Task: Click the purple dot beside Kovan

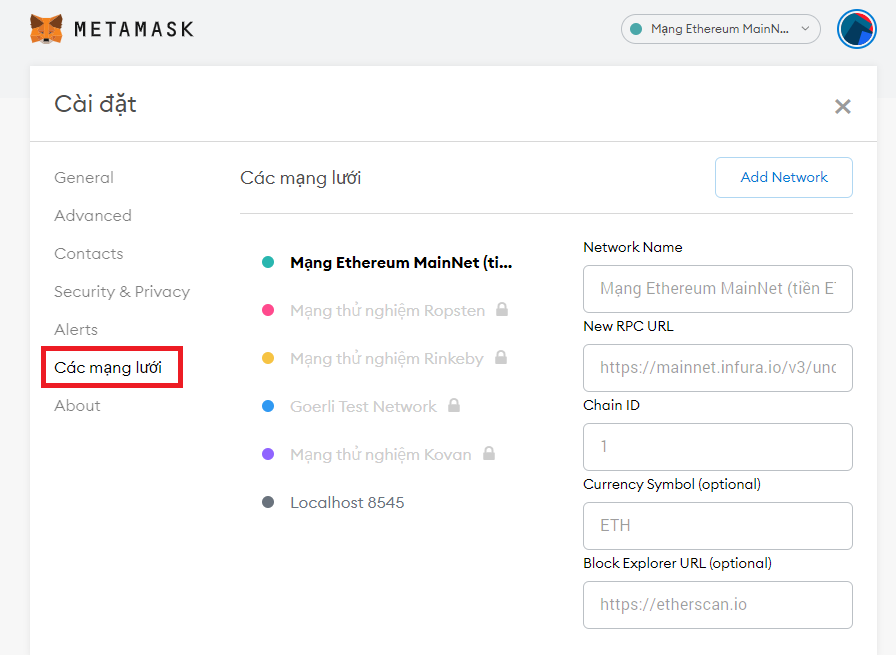Action: pos(268,454)
